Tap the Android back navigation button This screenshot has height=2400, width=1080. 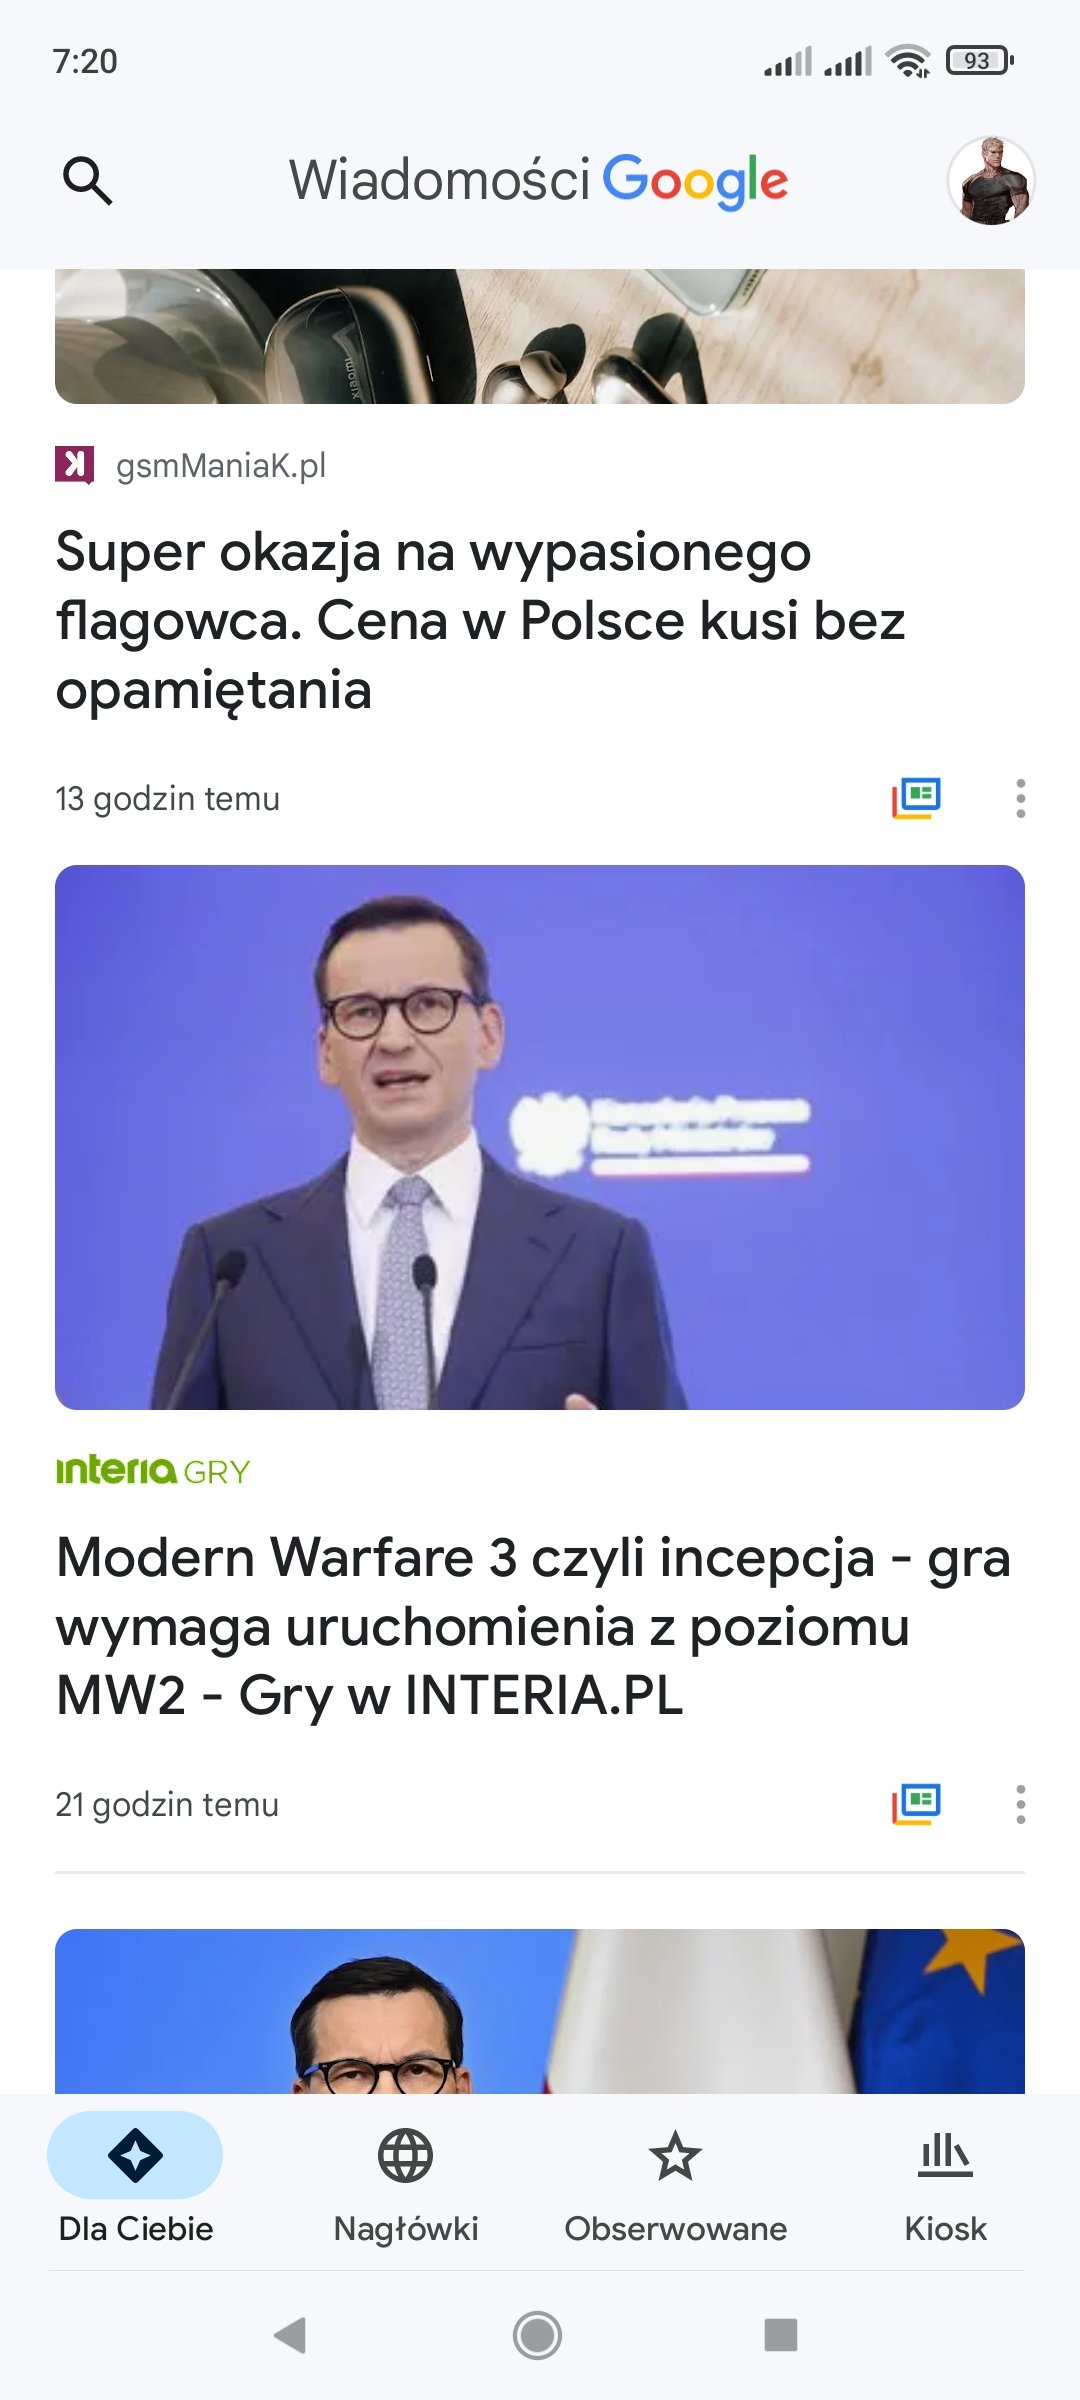[290, 2336]
